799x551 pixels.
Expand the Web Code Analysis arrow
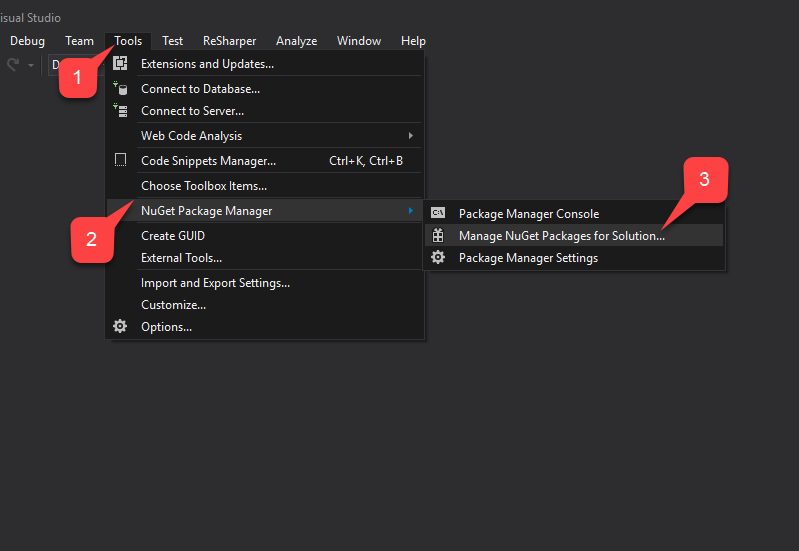pyautogui.click(x=410, y=136)
